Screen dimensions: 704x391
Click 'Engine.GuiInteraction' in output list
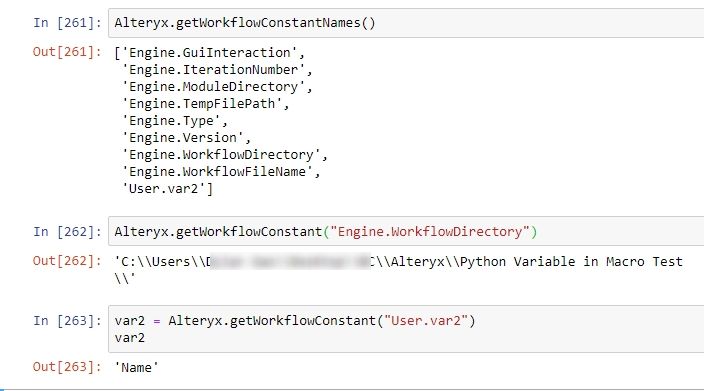210,53
